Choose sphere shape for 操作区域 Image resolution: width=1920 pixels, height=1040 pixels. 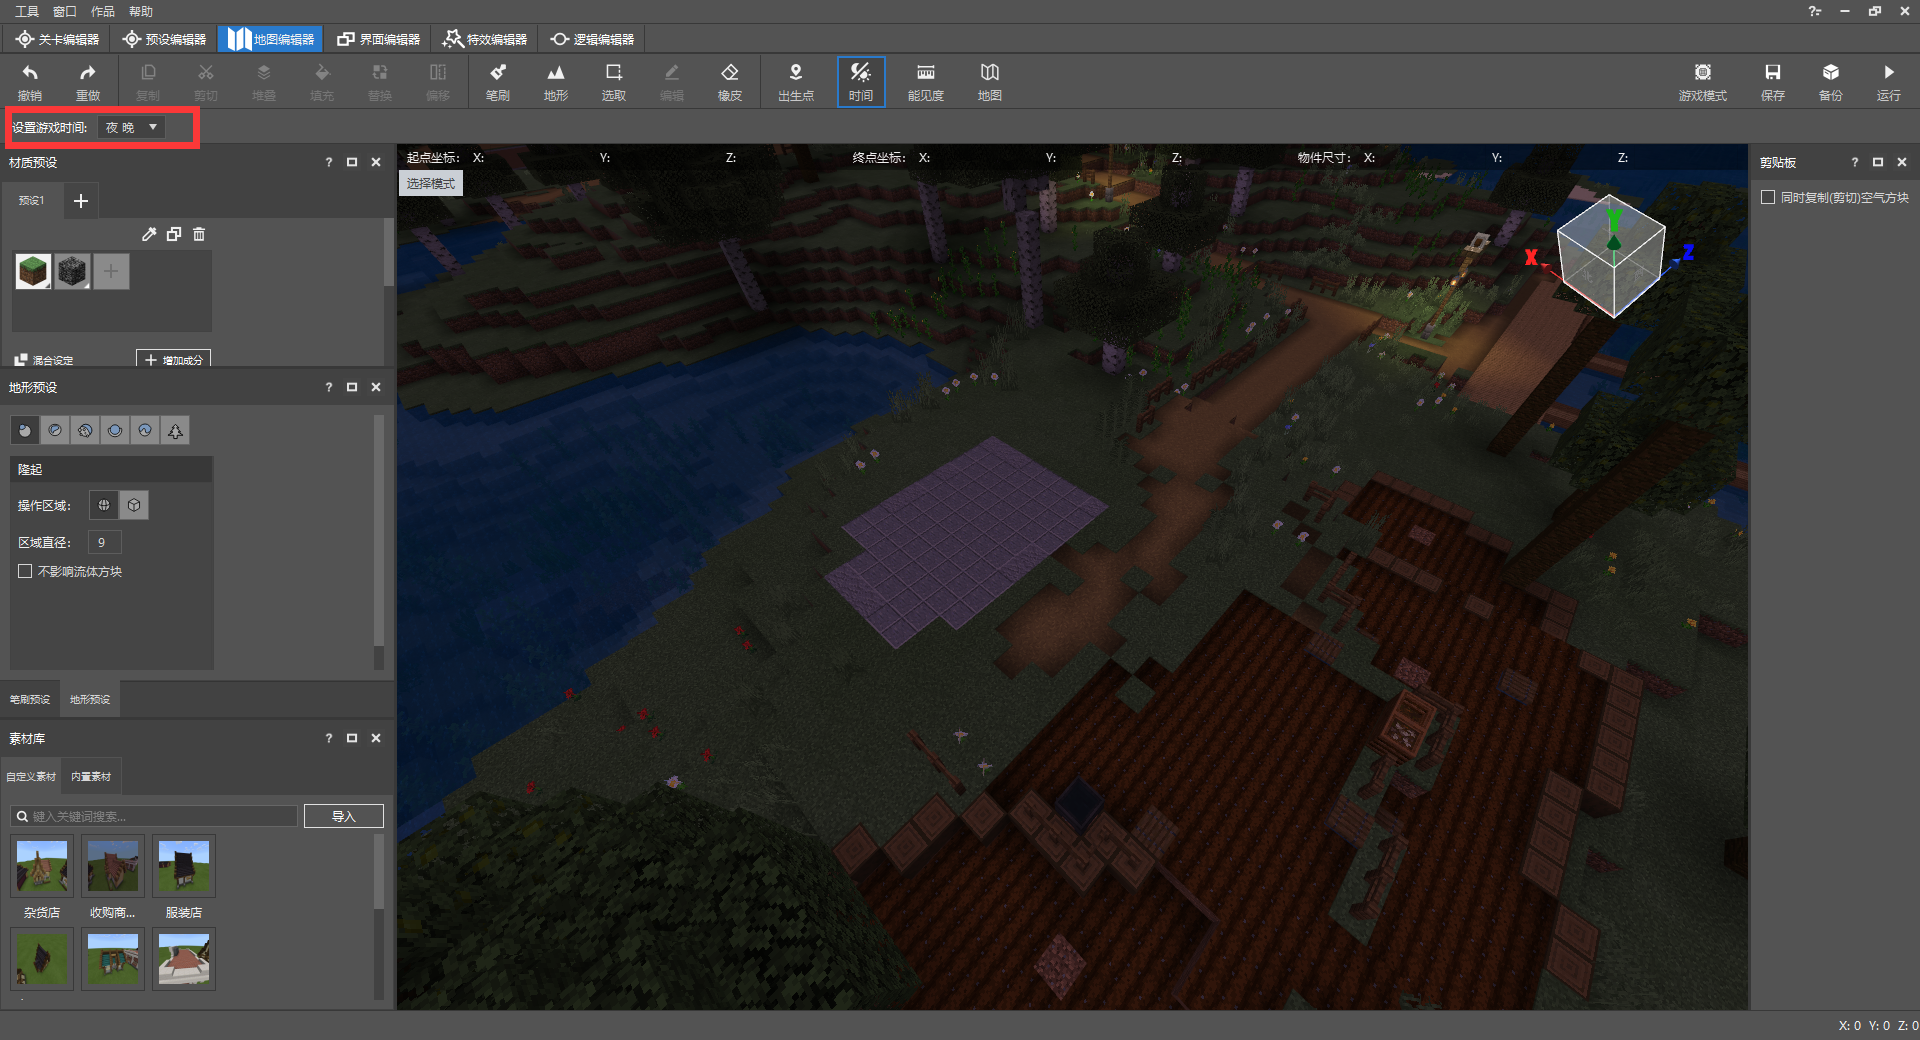point(104,505)
